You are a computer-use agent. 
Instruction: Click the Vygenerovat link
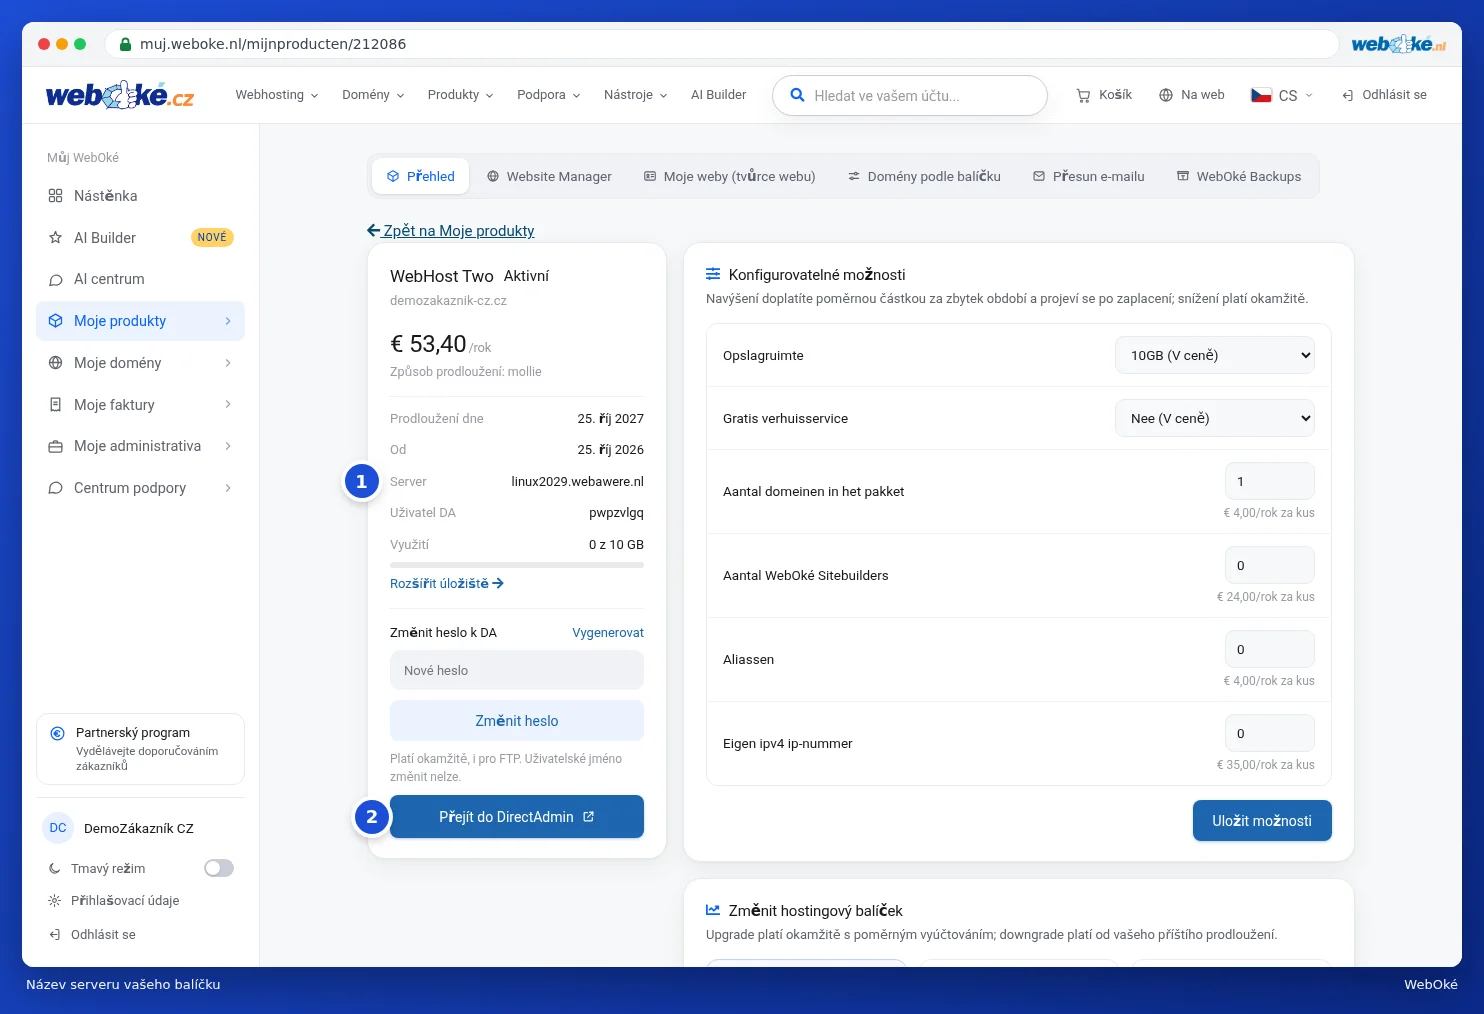(608, 633)
